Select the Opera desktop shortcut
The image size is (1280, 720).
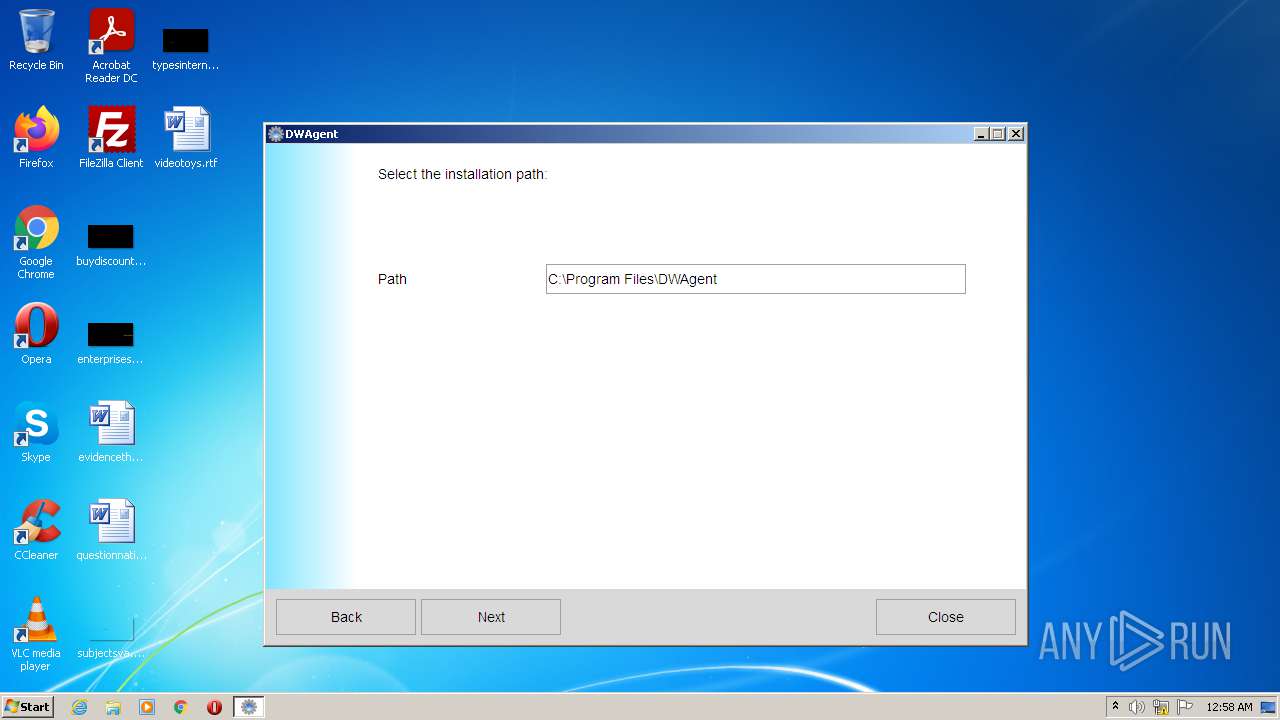[36, 334]
